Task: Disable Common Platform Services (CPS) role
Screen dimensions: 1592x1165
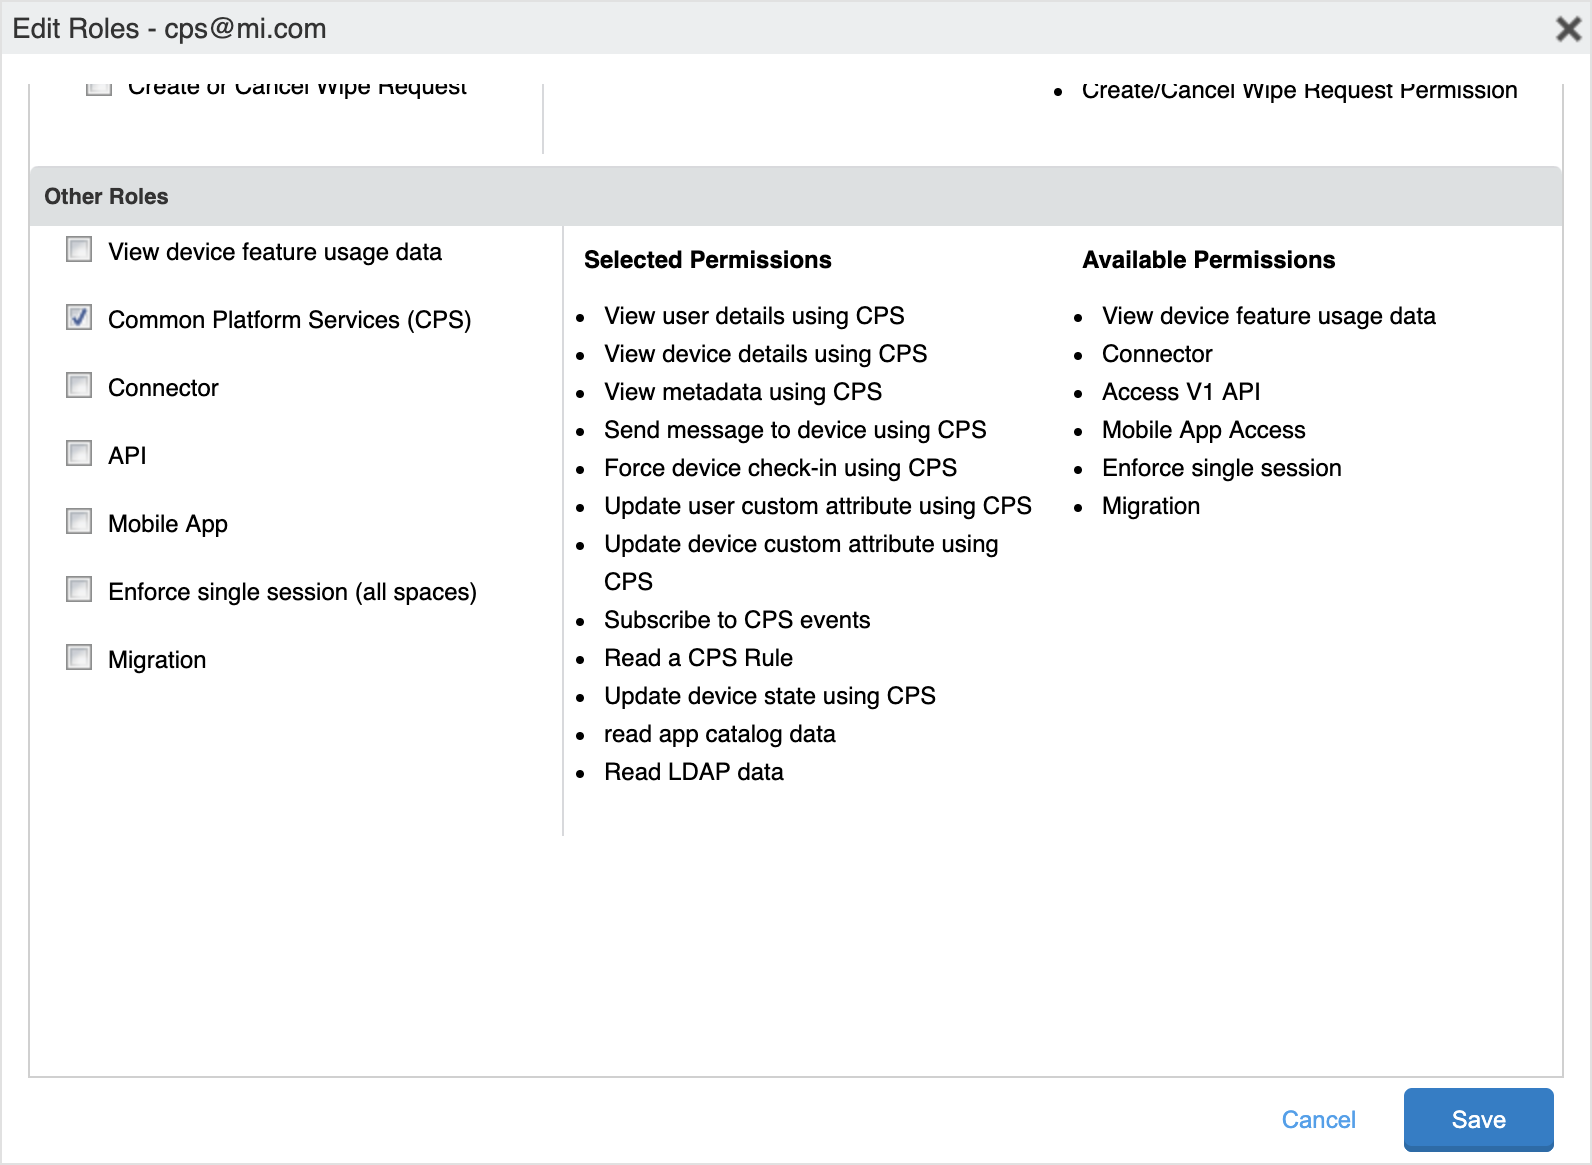Action: 78,318
